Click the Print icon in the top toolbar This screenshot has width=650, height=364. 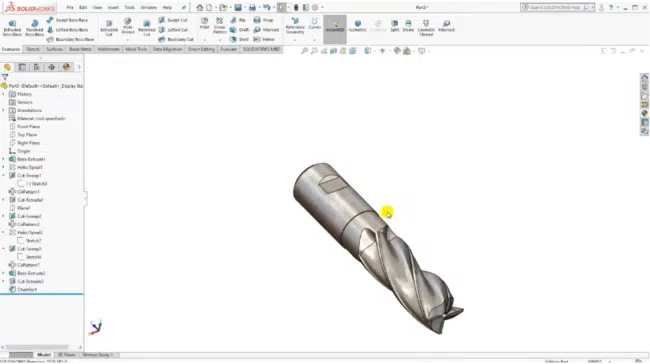coord(252,7)
